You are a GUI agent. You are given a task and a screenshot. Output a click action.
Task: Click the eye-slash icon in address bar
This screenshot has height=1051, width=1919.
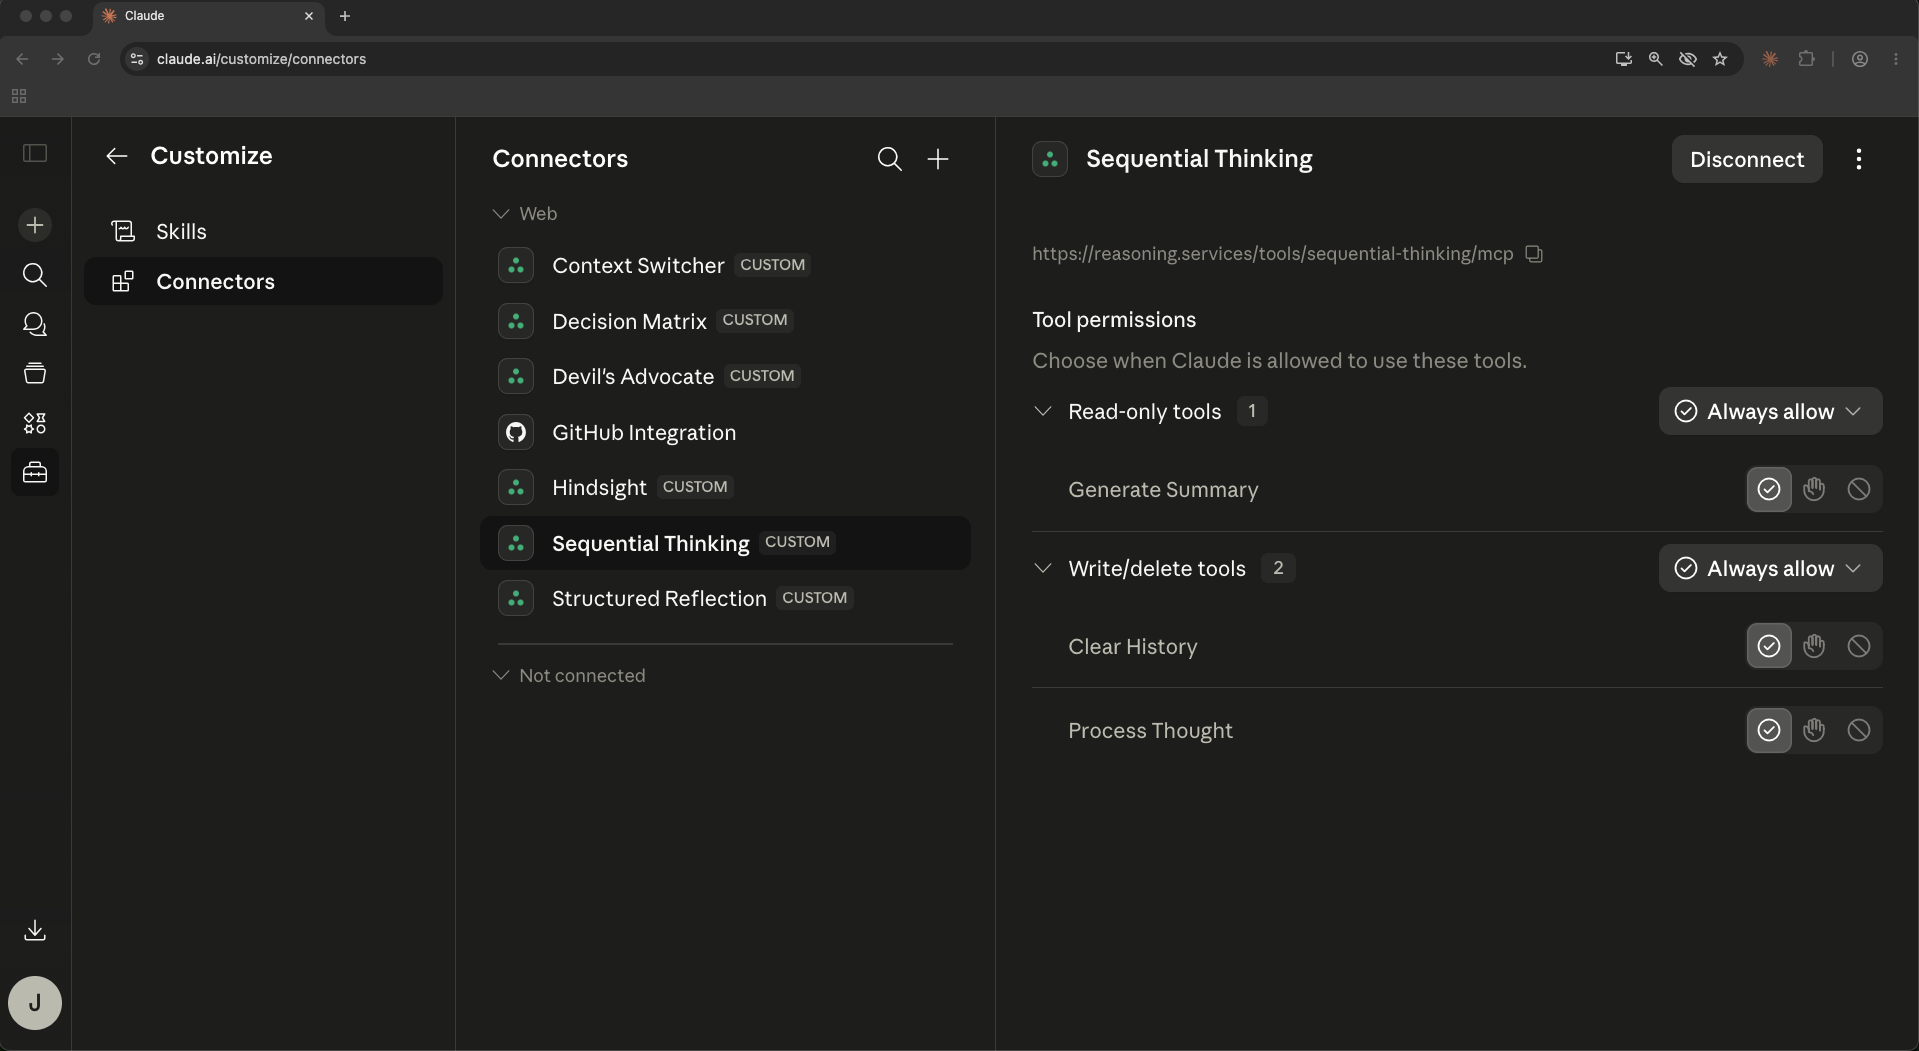coord(1688,59)
